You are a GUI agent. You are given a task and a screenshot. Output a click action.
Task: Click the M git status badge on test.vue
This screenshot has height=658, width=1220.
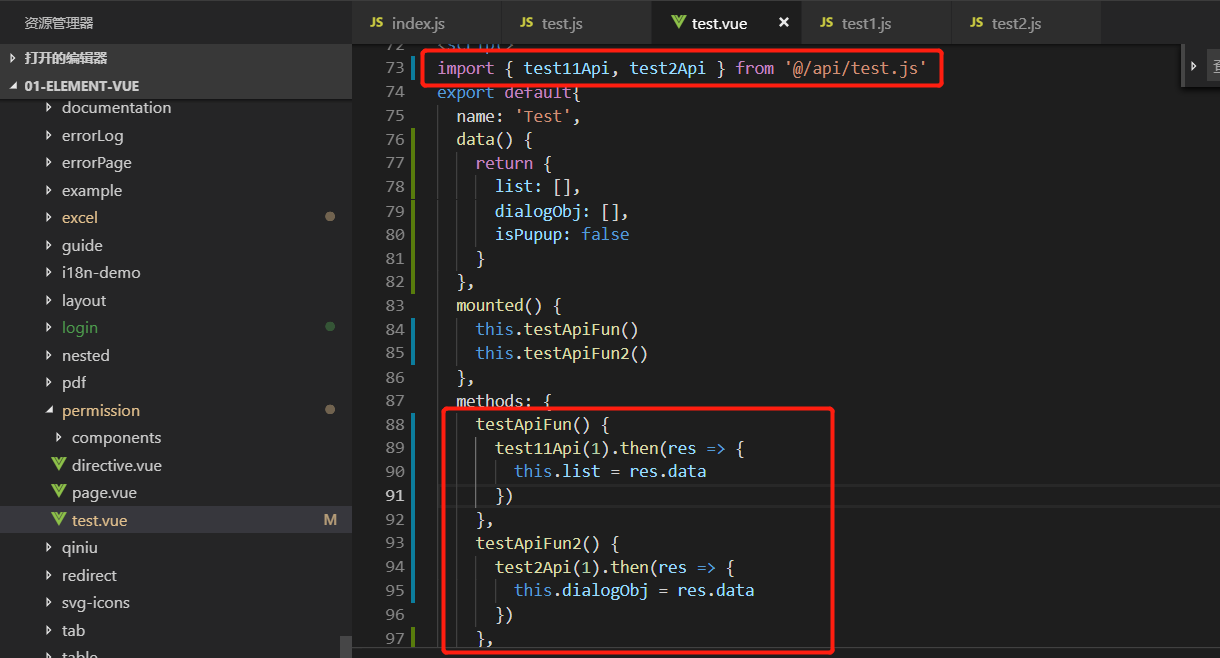(330, 520)
